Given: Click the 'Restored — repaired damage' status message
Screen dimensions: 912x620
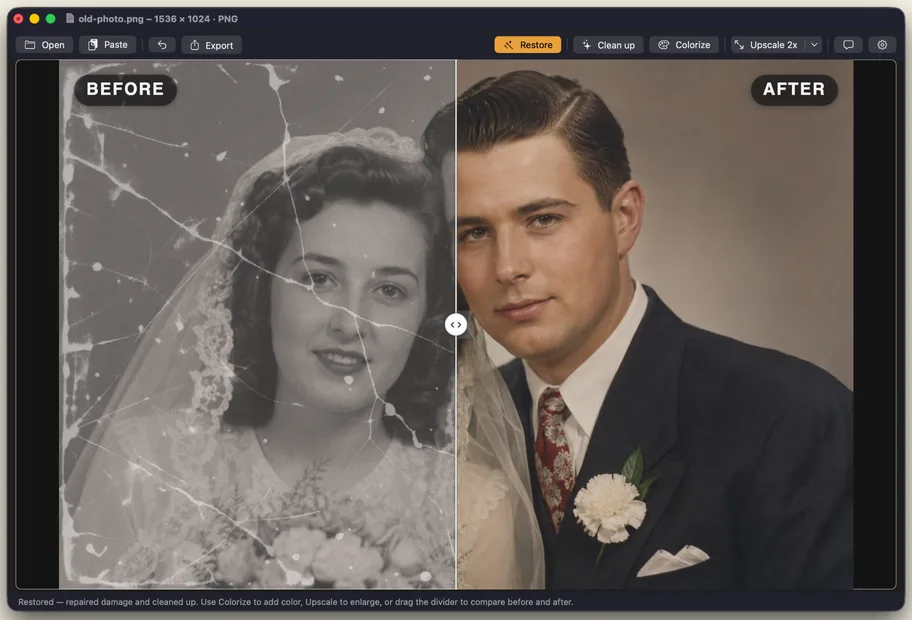Looking at the screenshot, I should (x=295, y=602).
